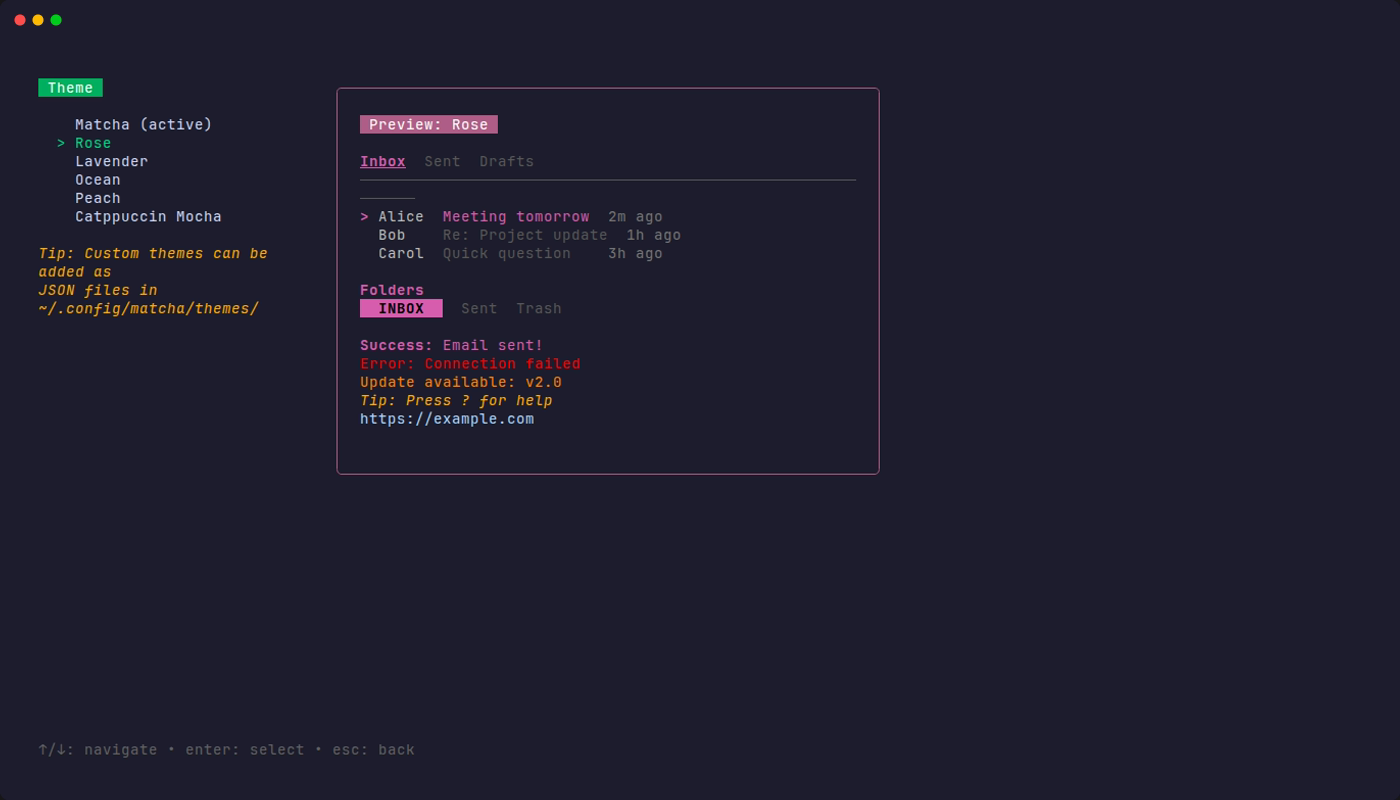Click the green Theme label

(70, 87)
